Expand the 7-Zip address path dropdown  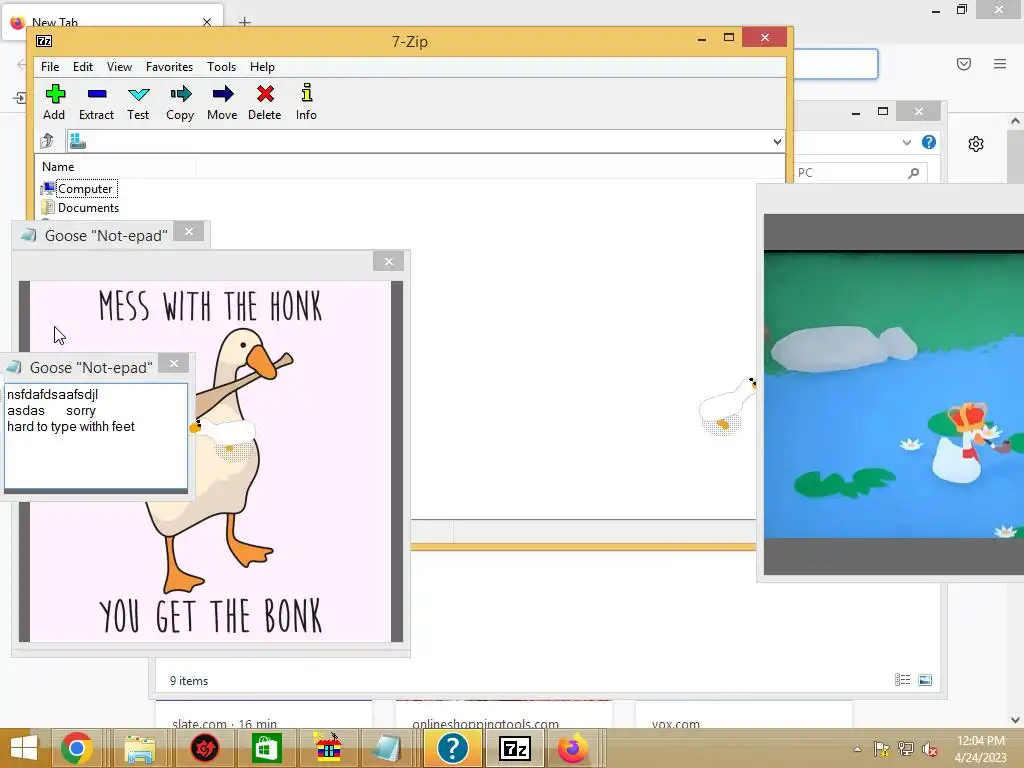777,141
